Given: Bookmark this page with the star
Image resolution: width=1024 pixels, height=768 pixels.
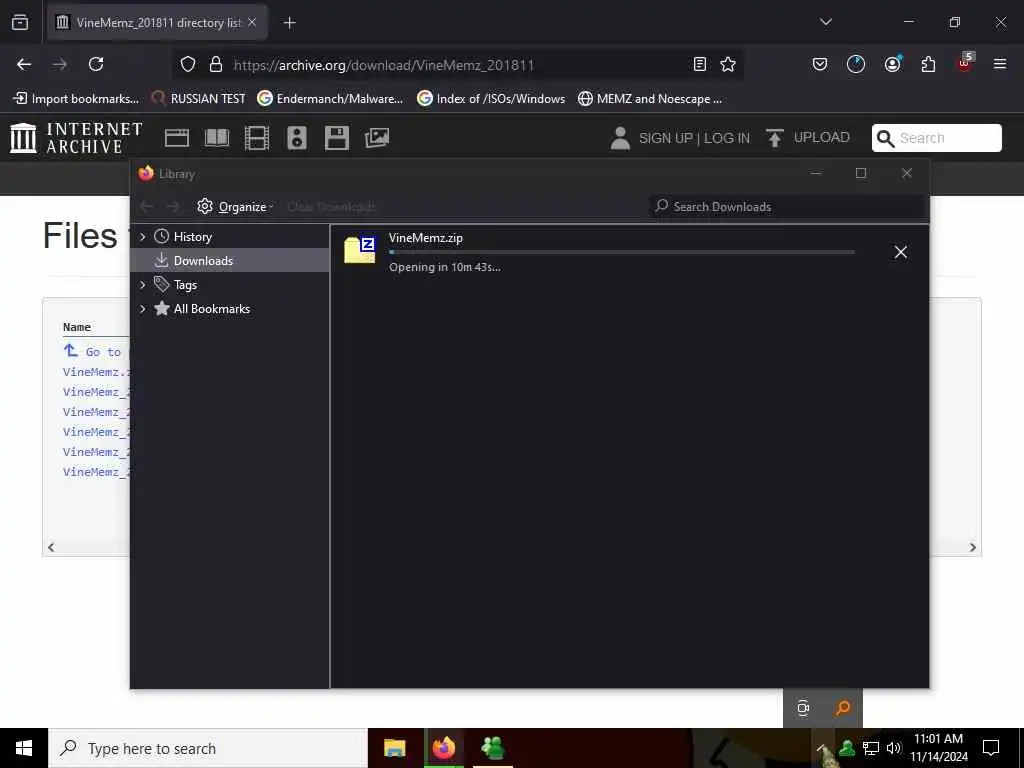Looking at the screenshot, I should tap(728, 64).
